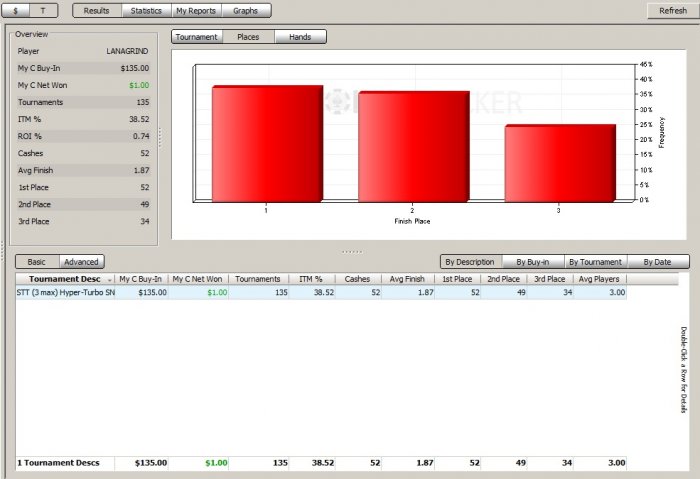Click the green $1.00 overview net won
700x479 pixels.
point(139,85)
